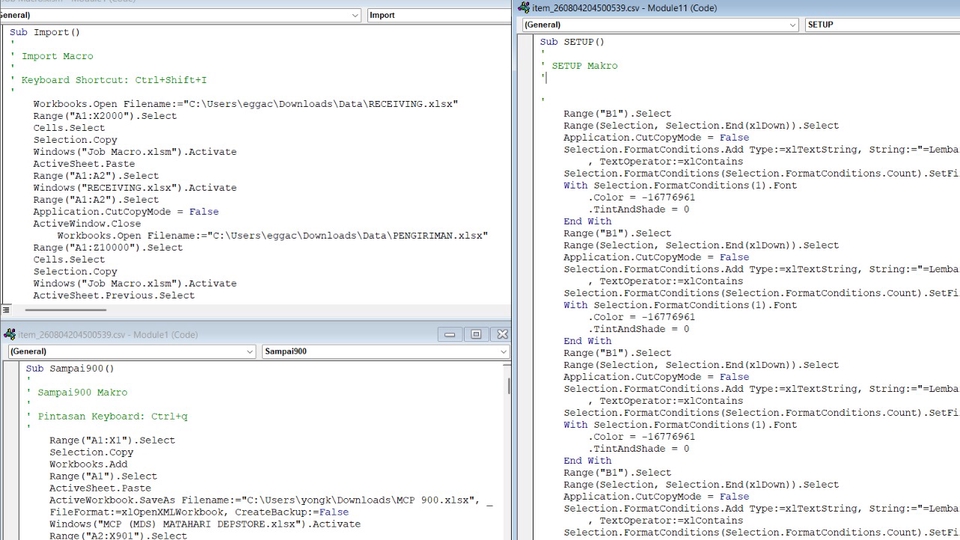Click the "' SETUP Makro" comment
960x540 pixels.
click(x=579, y=66)
